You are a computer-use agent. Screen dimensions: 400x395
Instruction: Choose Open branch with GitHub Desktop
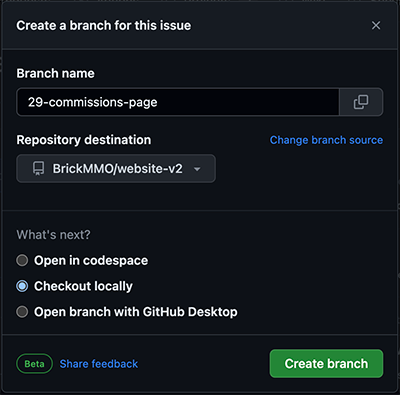22,312
